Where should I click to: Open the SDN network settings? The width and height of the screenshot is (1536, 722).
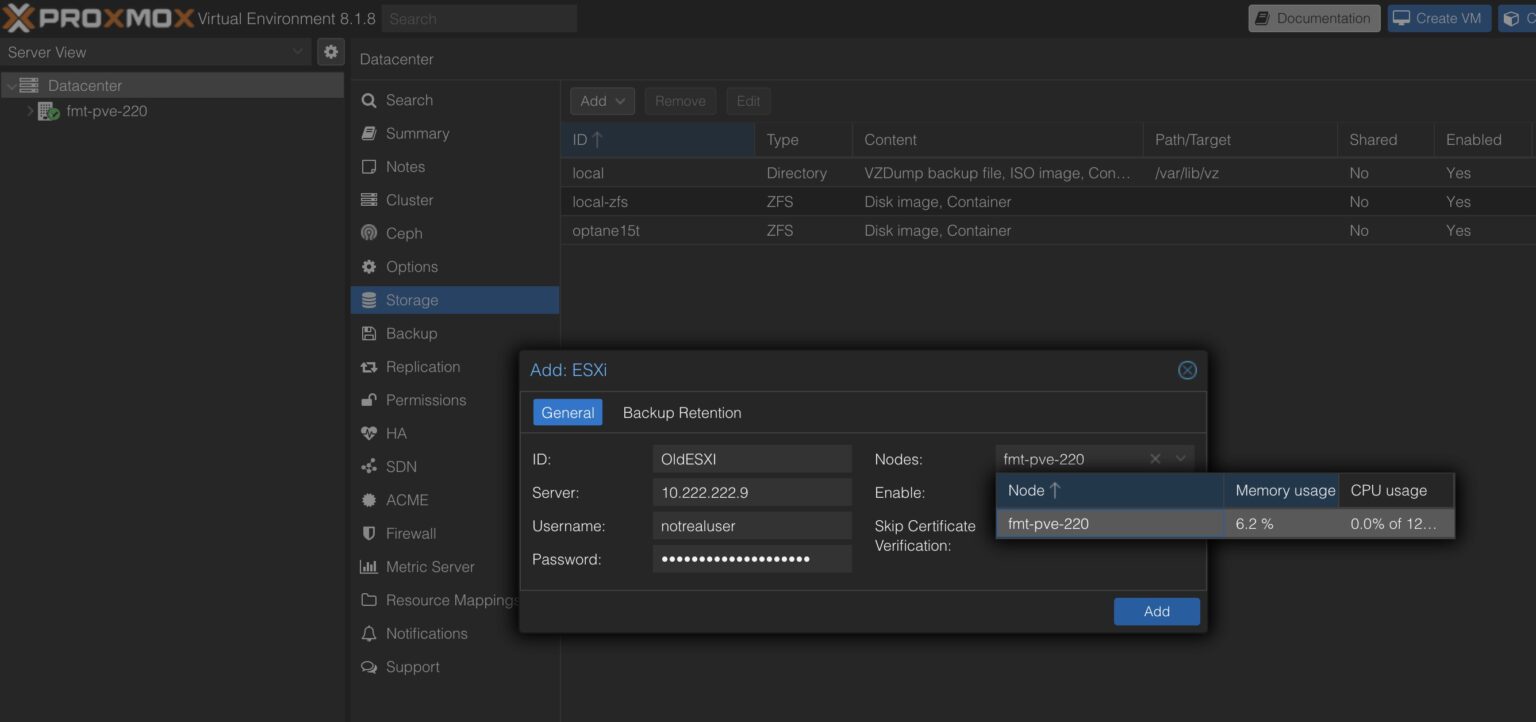point(401,466)
